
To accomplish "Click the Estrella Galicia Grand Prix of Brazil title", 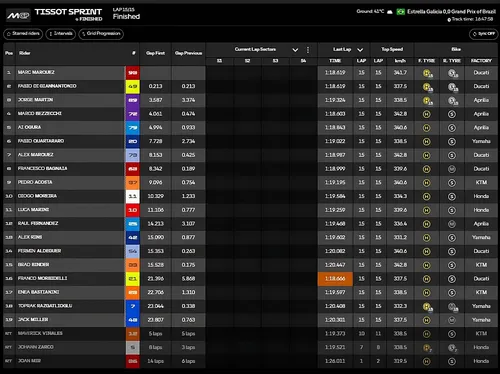I will click(451, 12).
